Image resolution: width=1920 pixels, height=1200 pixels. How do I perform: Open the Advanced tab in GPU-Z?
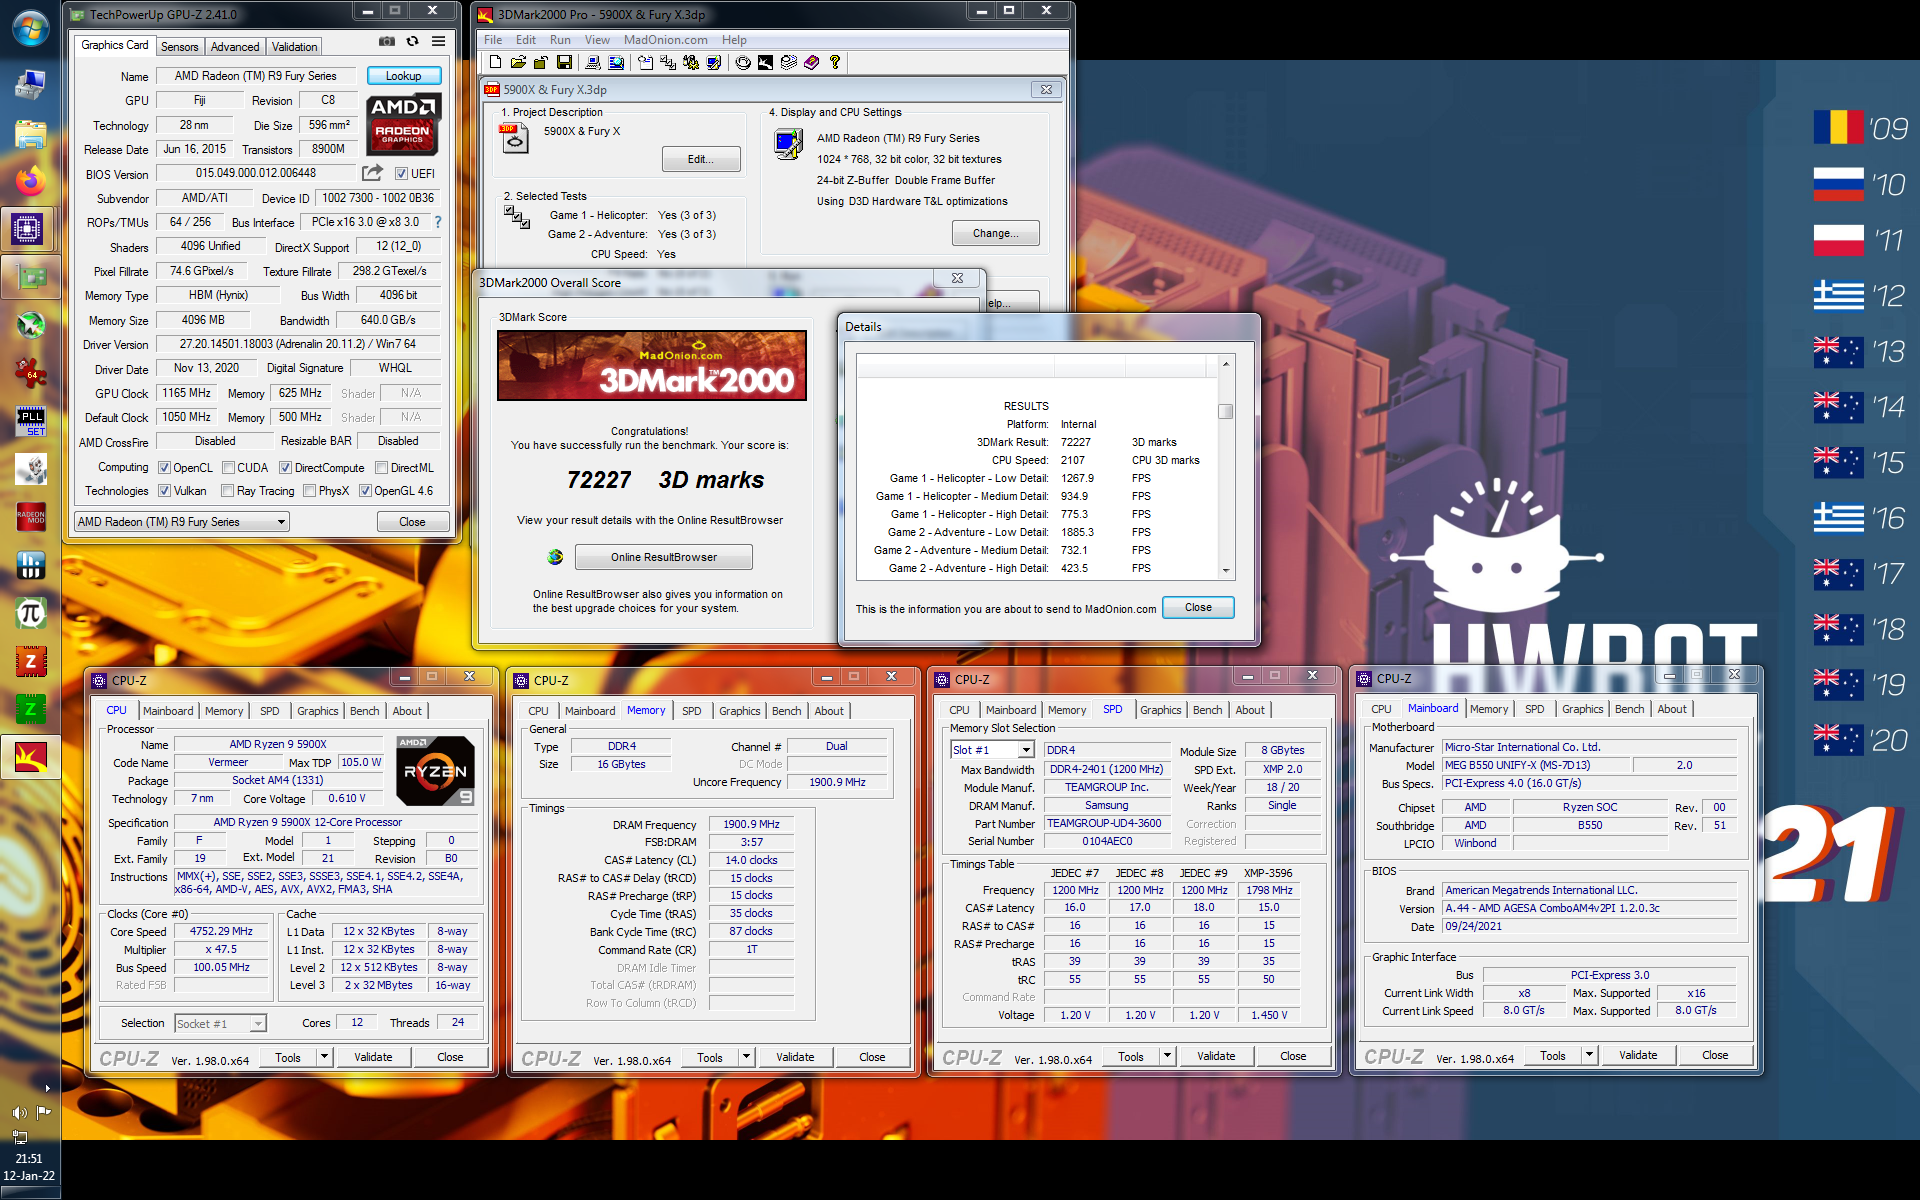tap(235, 47)
